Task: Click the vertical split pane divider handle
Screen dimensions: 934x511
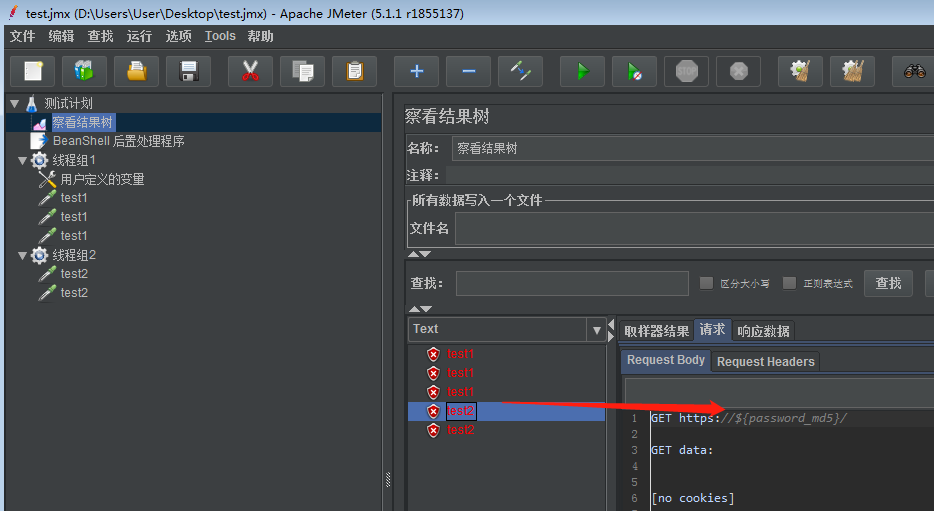Action: point(388,480)
